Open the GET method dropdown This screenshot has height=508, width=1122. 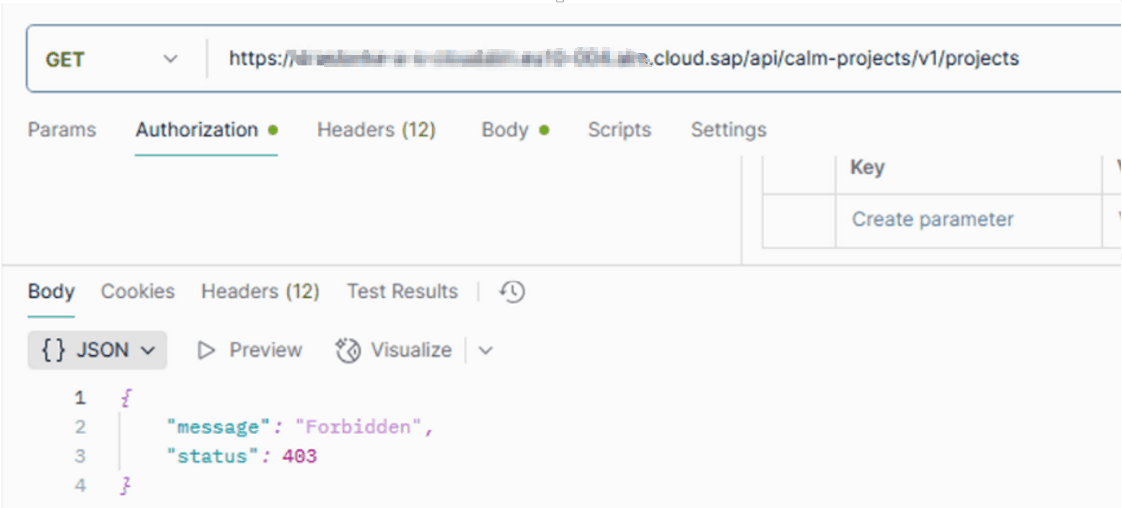pos(111,59)
